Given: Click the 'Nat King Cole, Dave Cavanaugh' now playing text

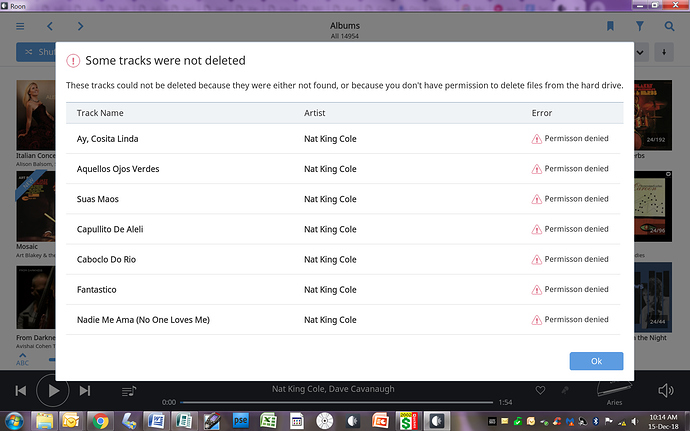Looking at the screenshot, I should (x=333, y=389).
